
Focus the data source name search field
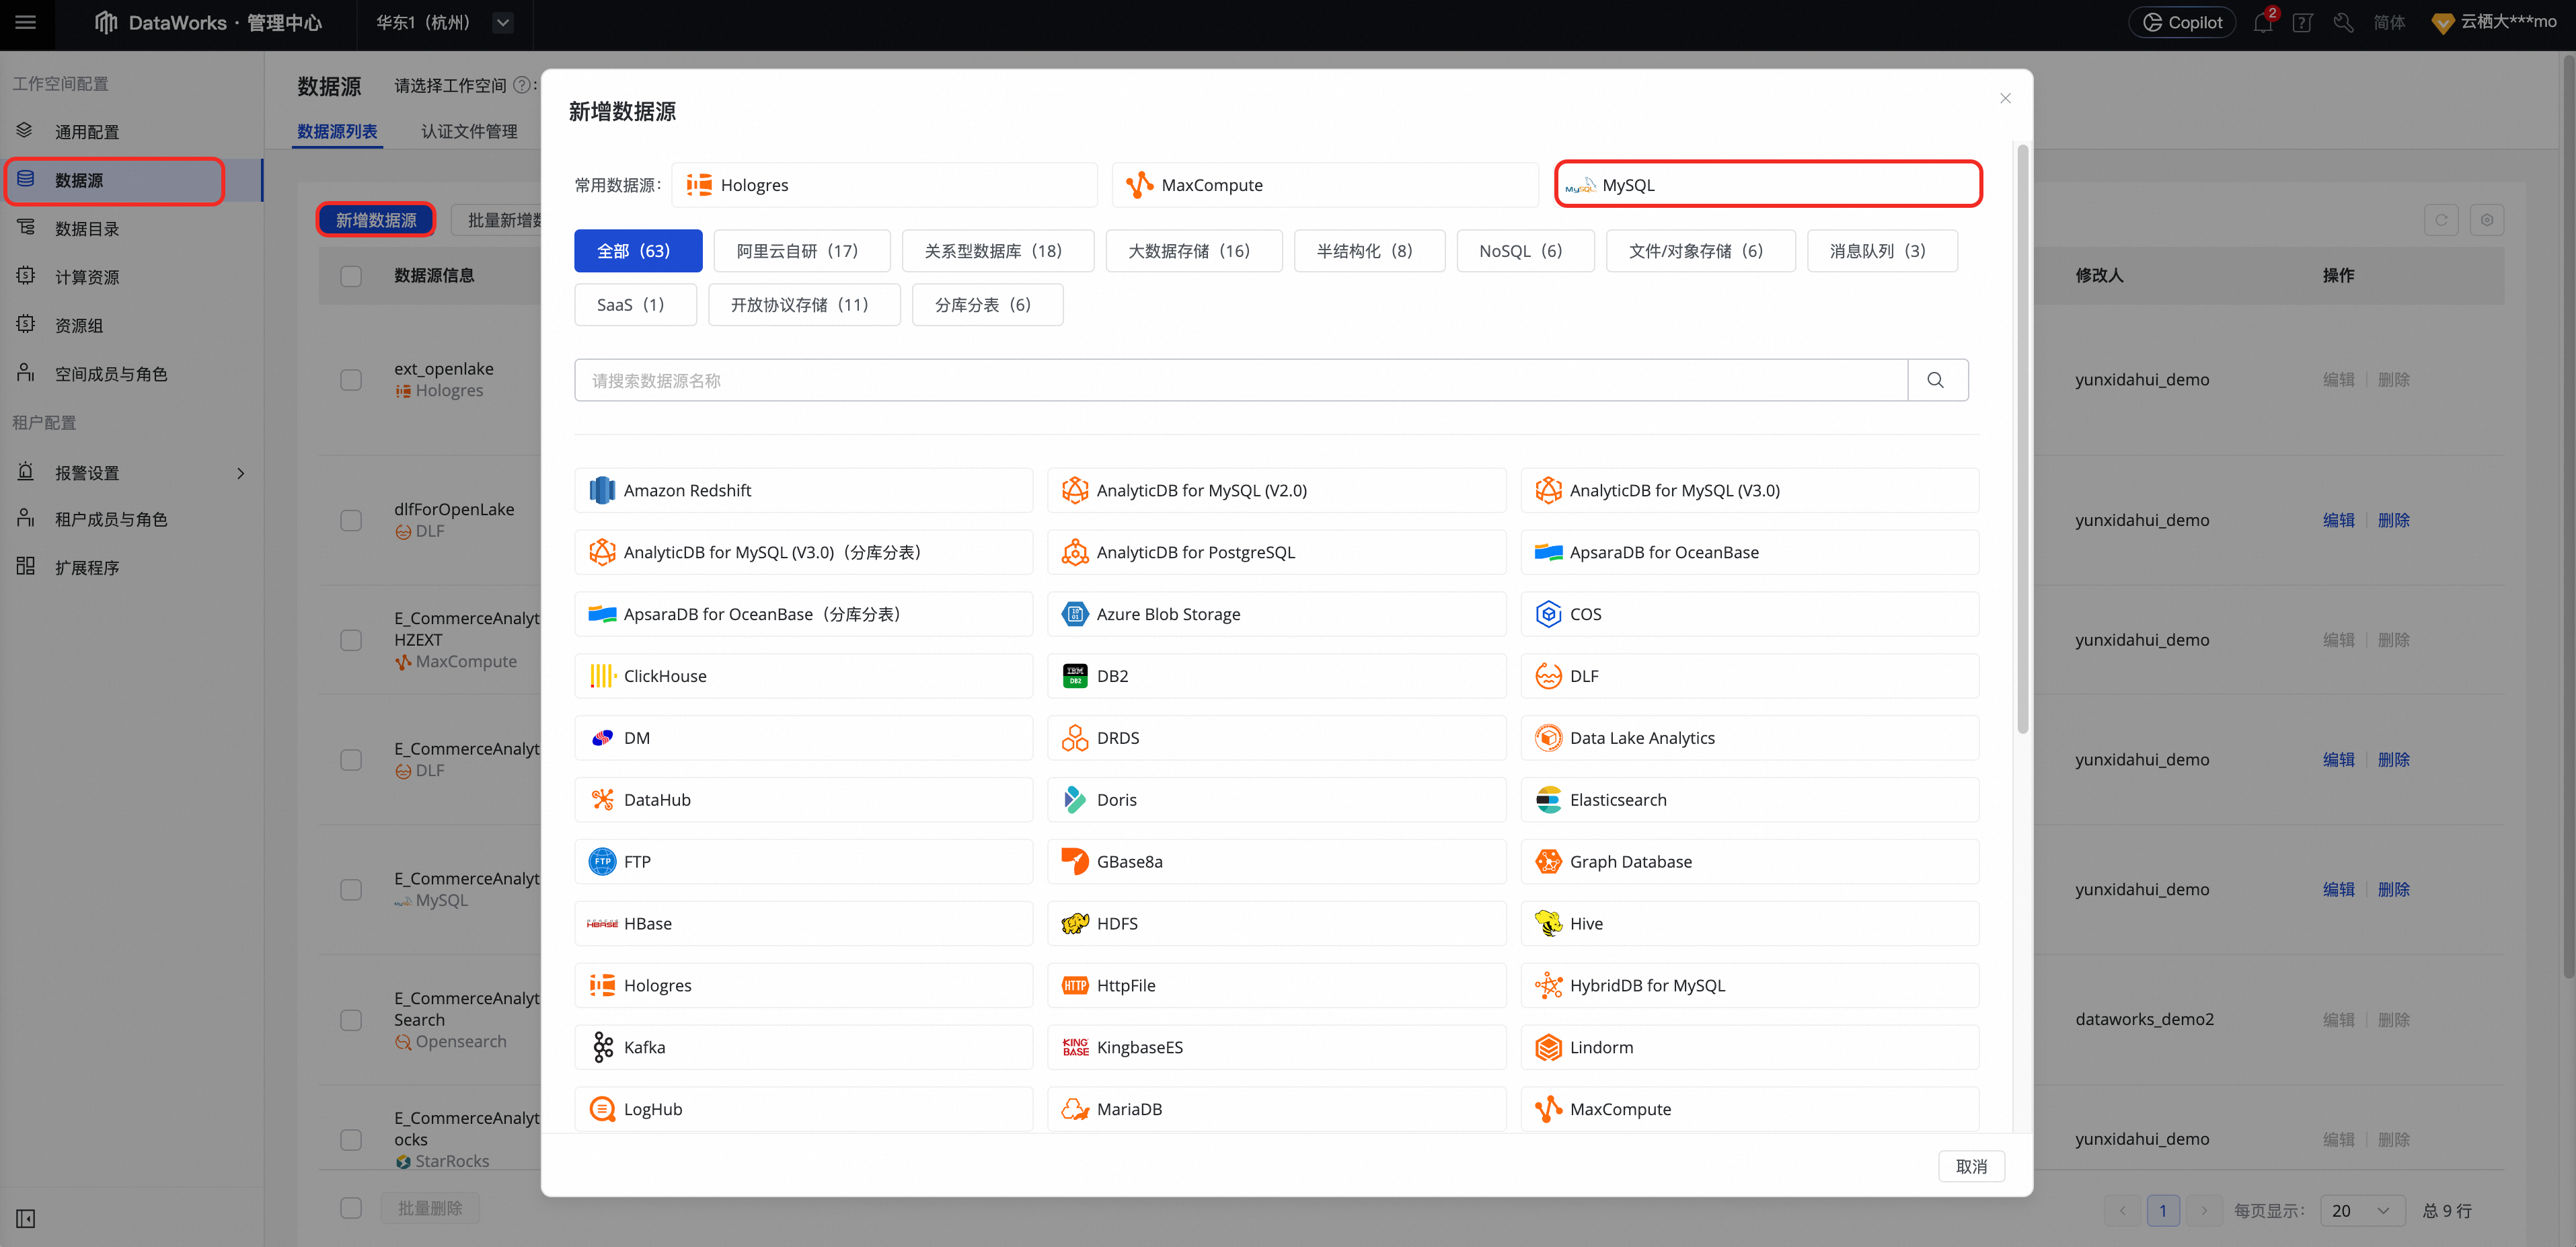[x=1240, y=380]
